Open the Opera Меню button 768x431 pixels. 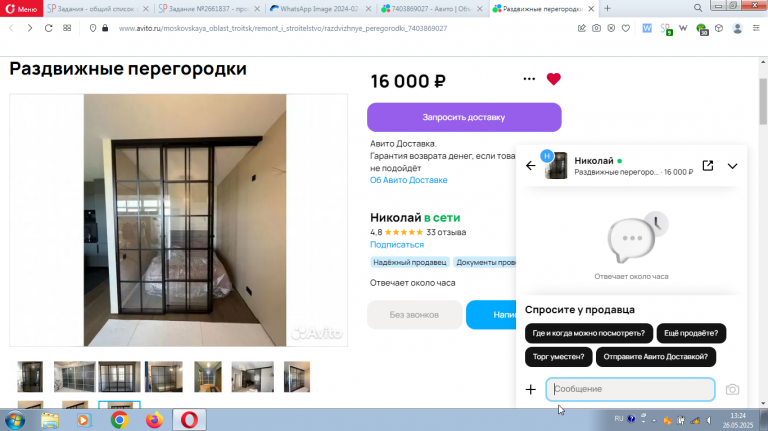coord(22,8)
